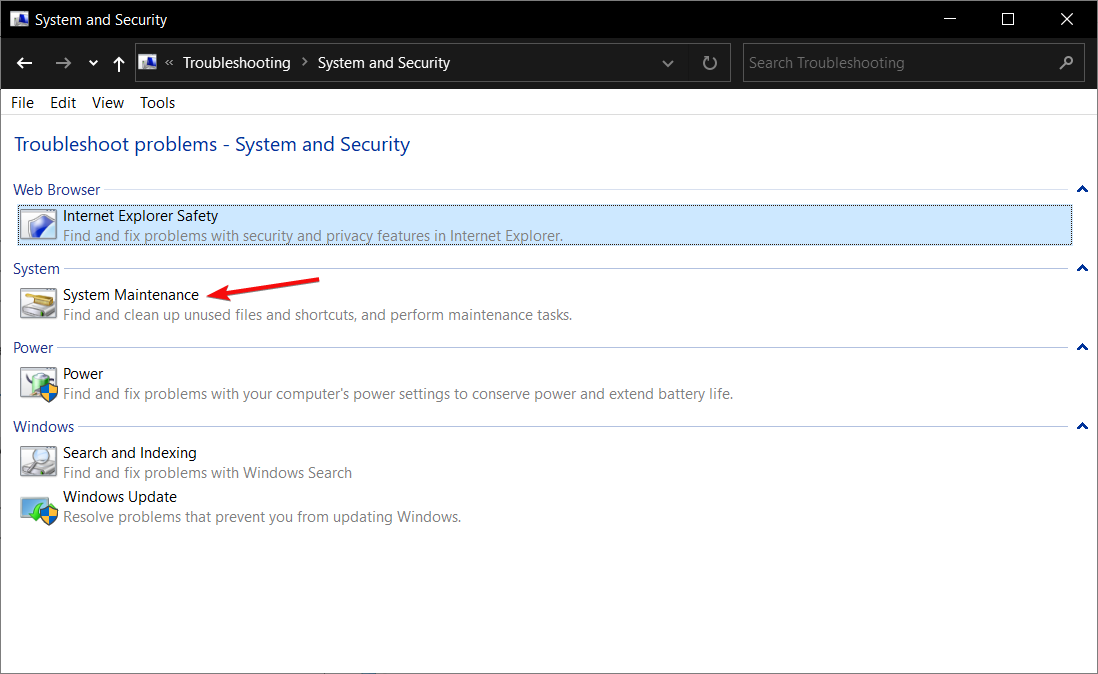The height and width of the screenshot is (674, 1098).
Task: Collapse the Web Browser section
Action: [1081, 190]
